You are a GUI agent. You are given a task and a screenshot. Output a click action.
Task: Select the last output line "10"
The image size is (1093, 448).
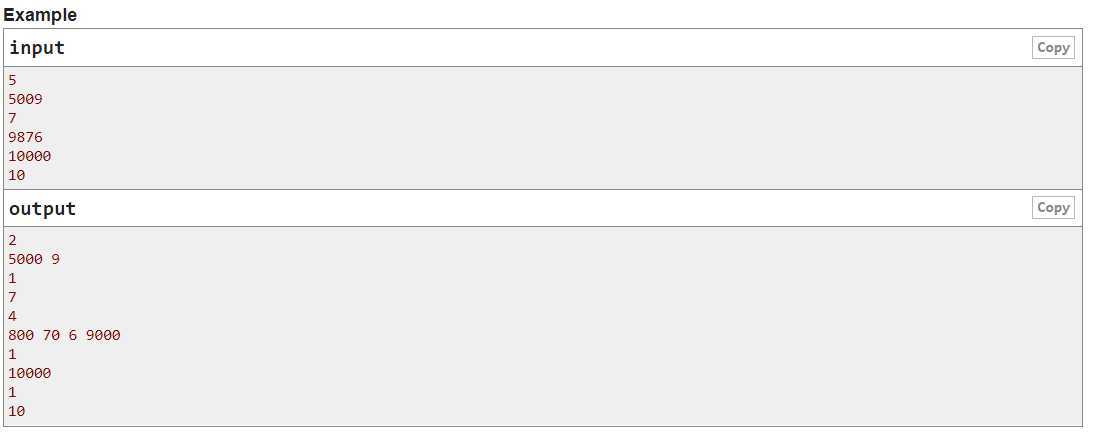(17, 410)
